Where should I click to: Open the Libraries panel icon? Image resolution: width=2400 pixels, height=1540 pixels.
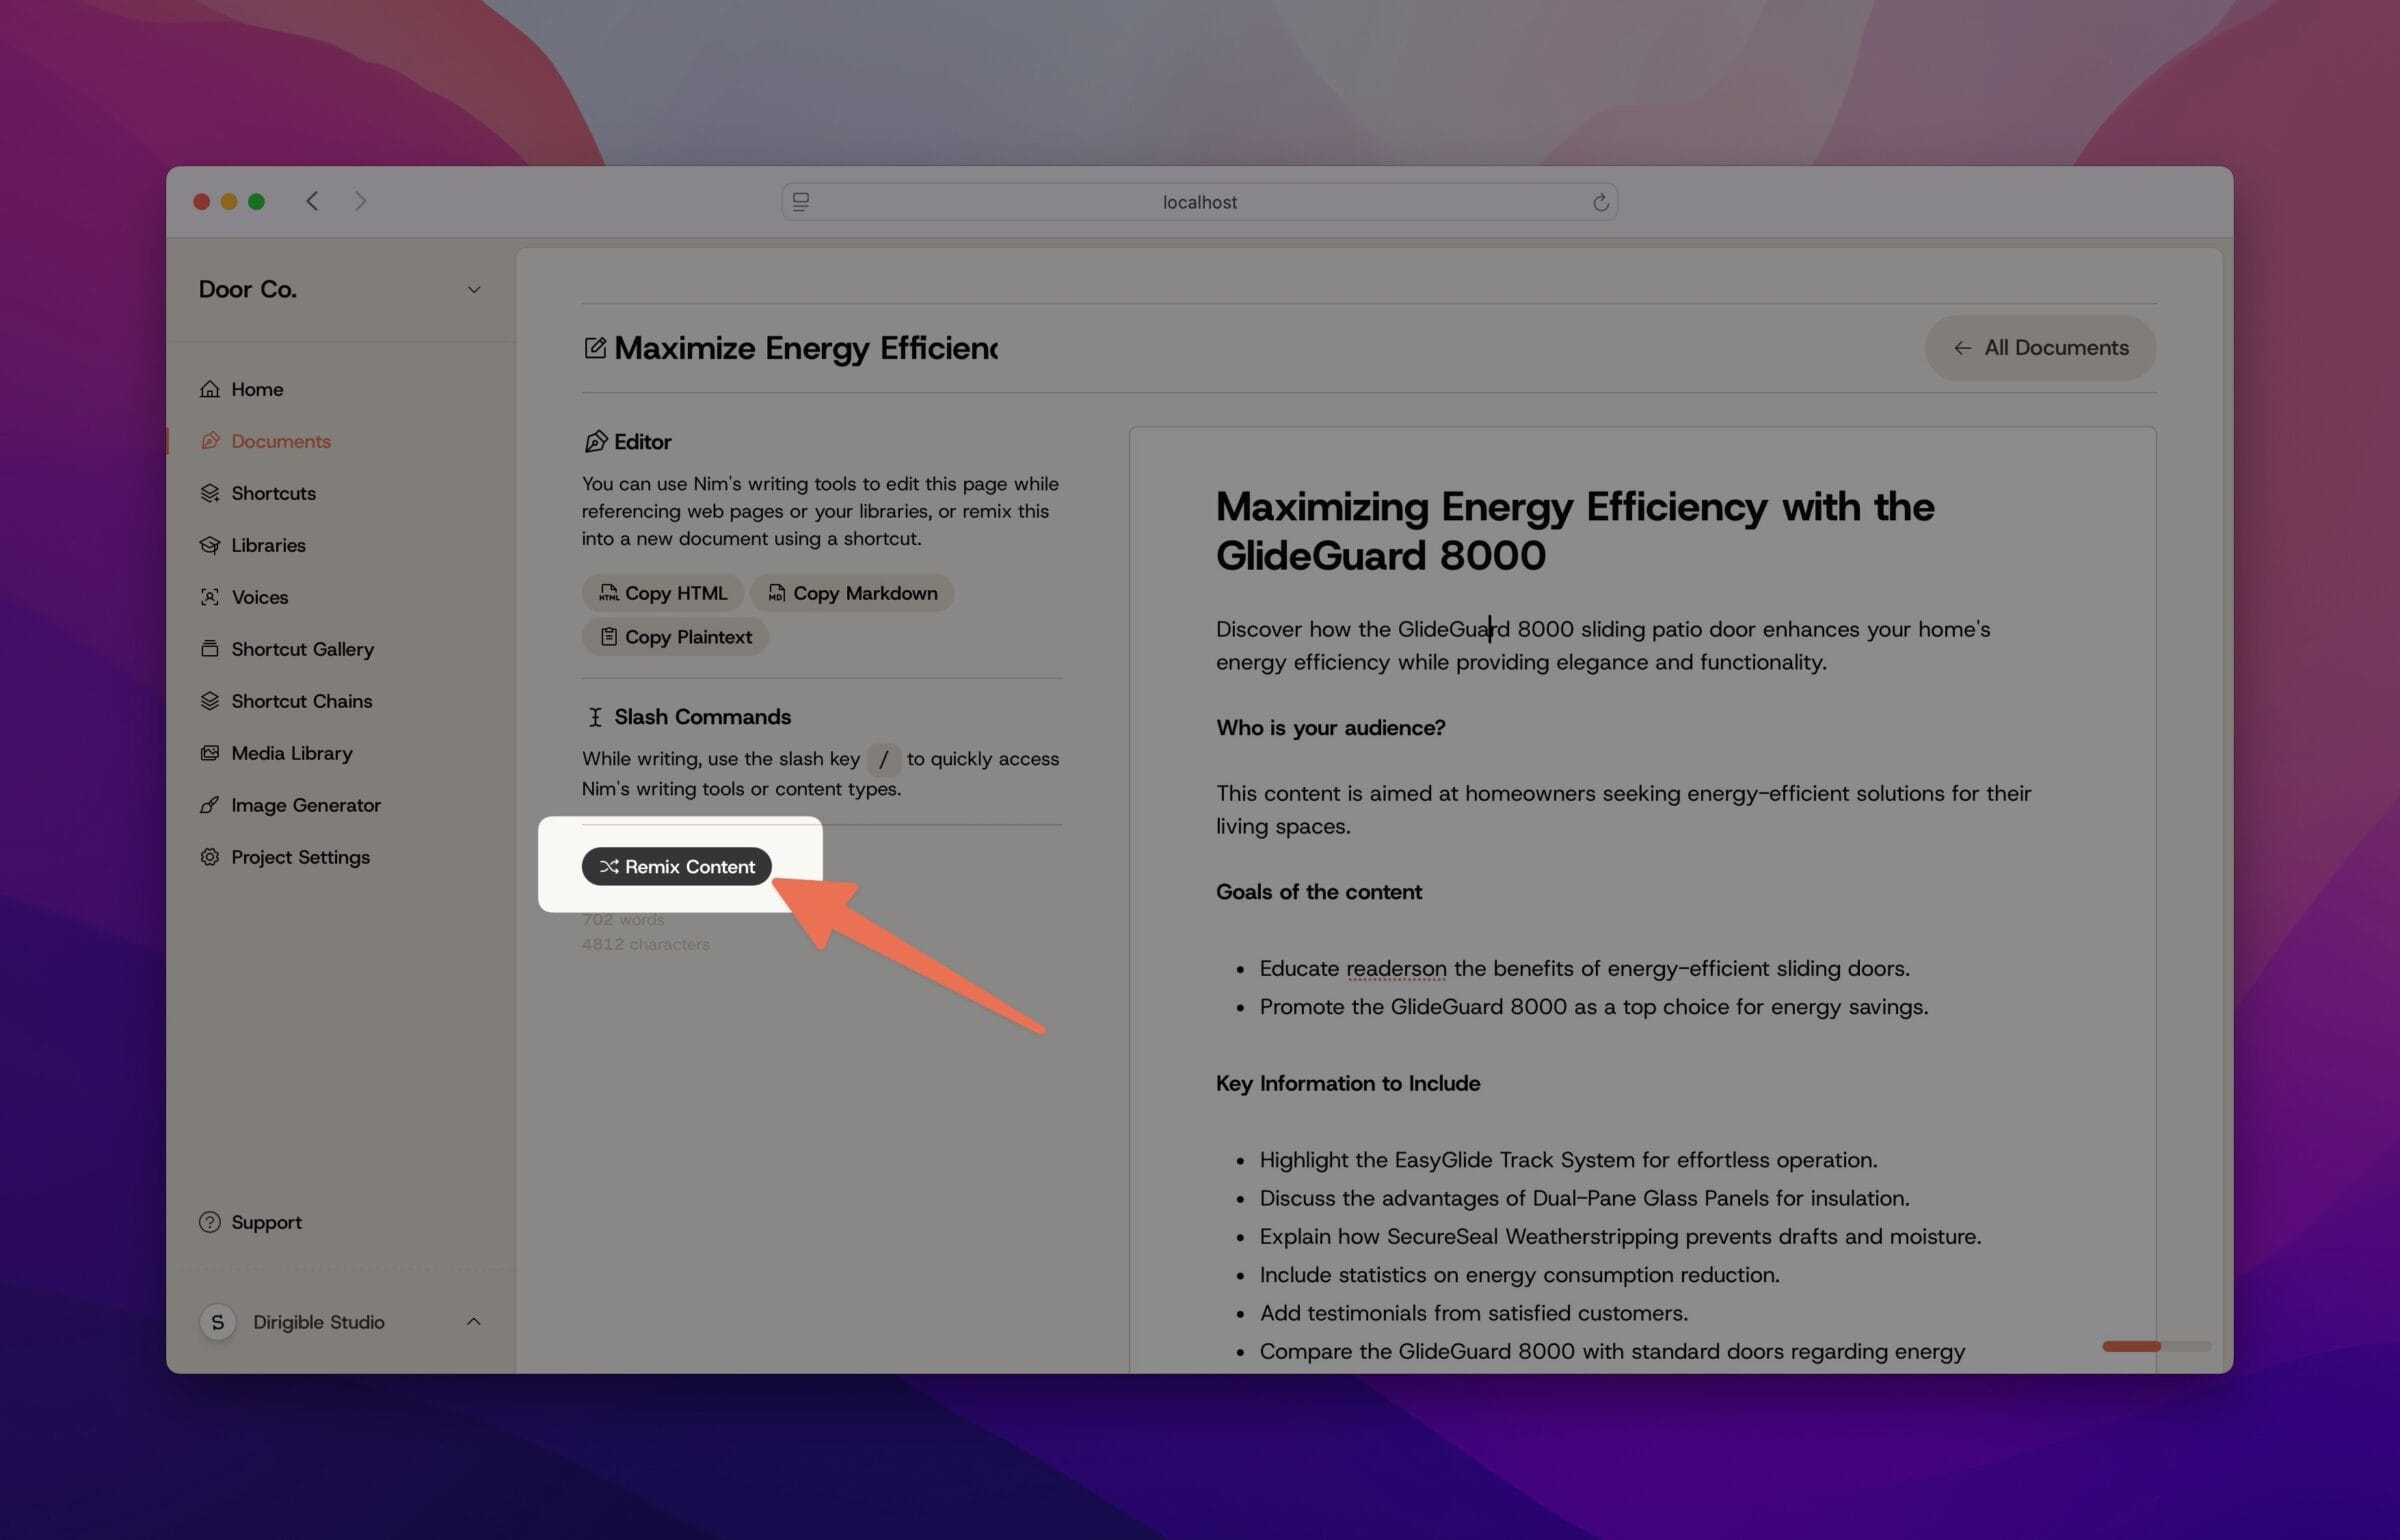(x=210, y=544)
